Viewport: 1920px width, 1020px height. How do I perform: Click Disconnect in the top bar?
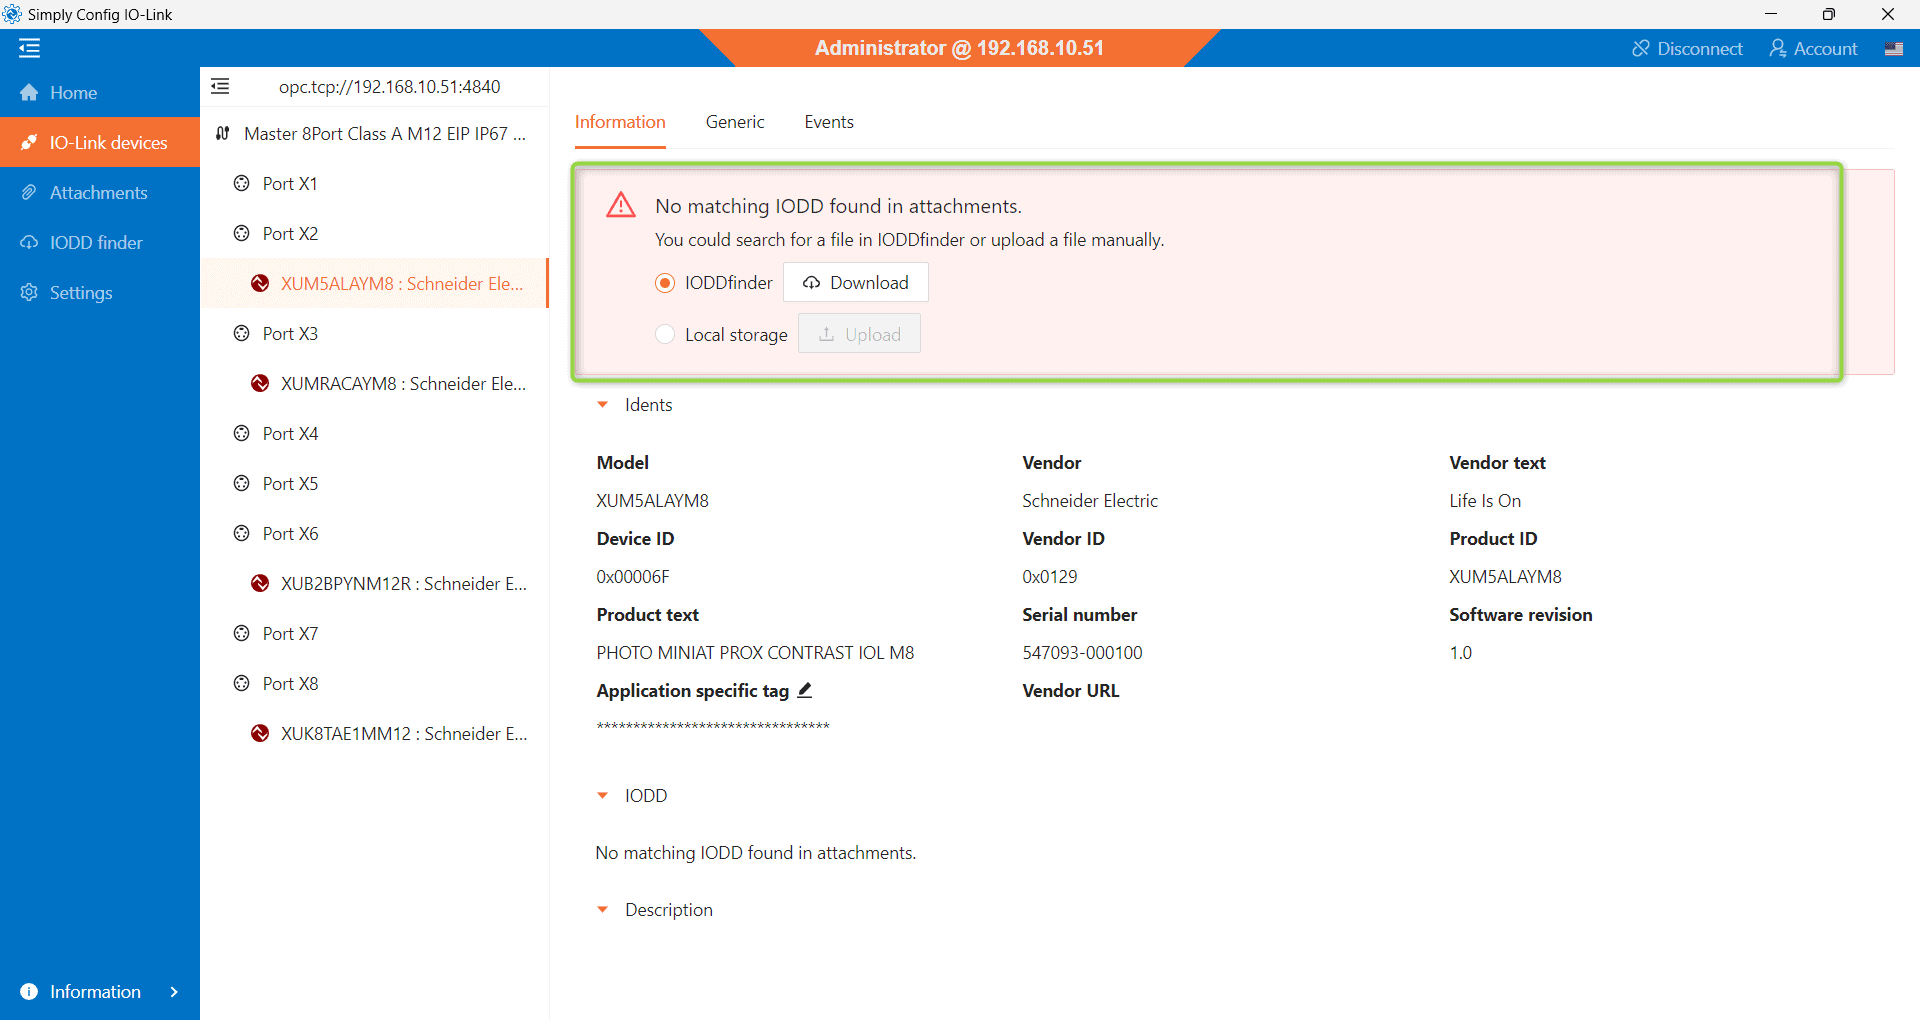[x=1687, y=48]
